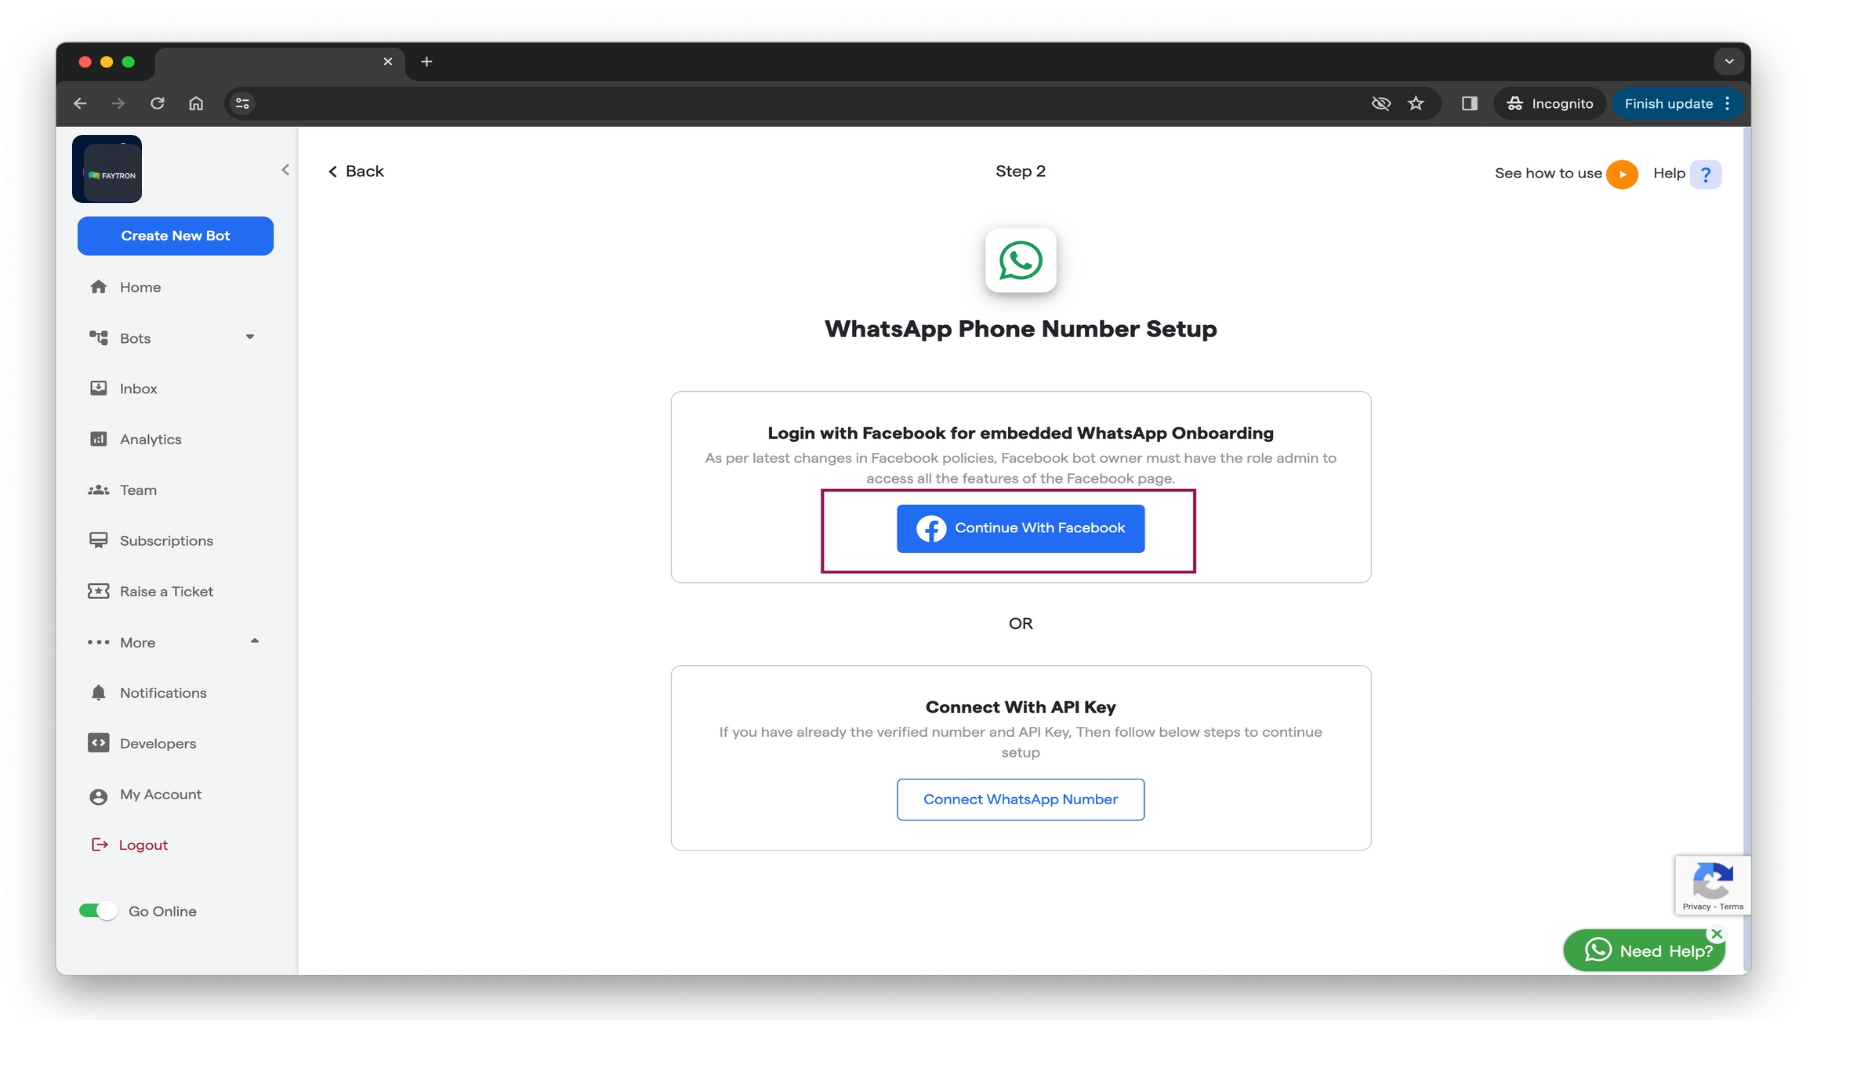Open the Inbox section
Image resolution: width=1866 pixels, height=1080 pixels.
pos(137,388)
